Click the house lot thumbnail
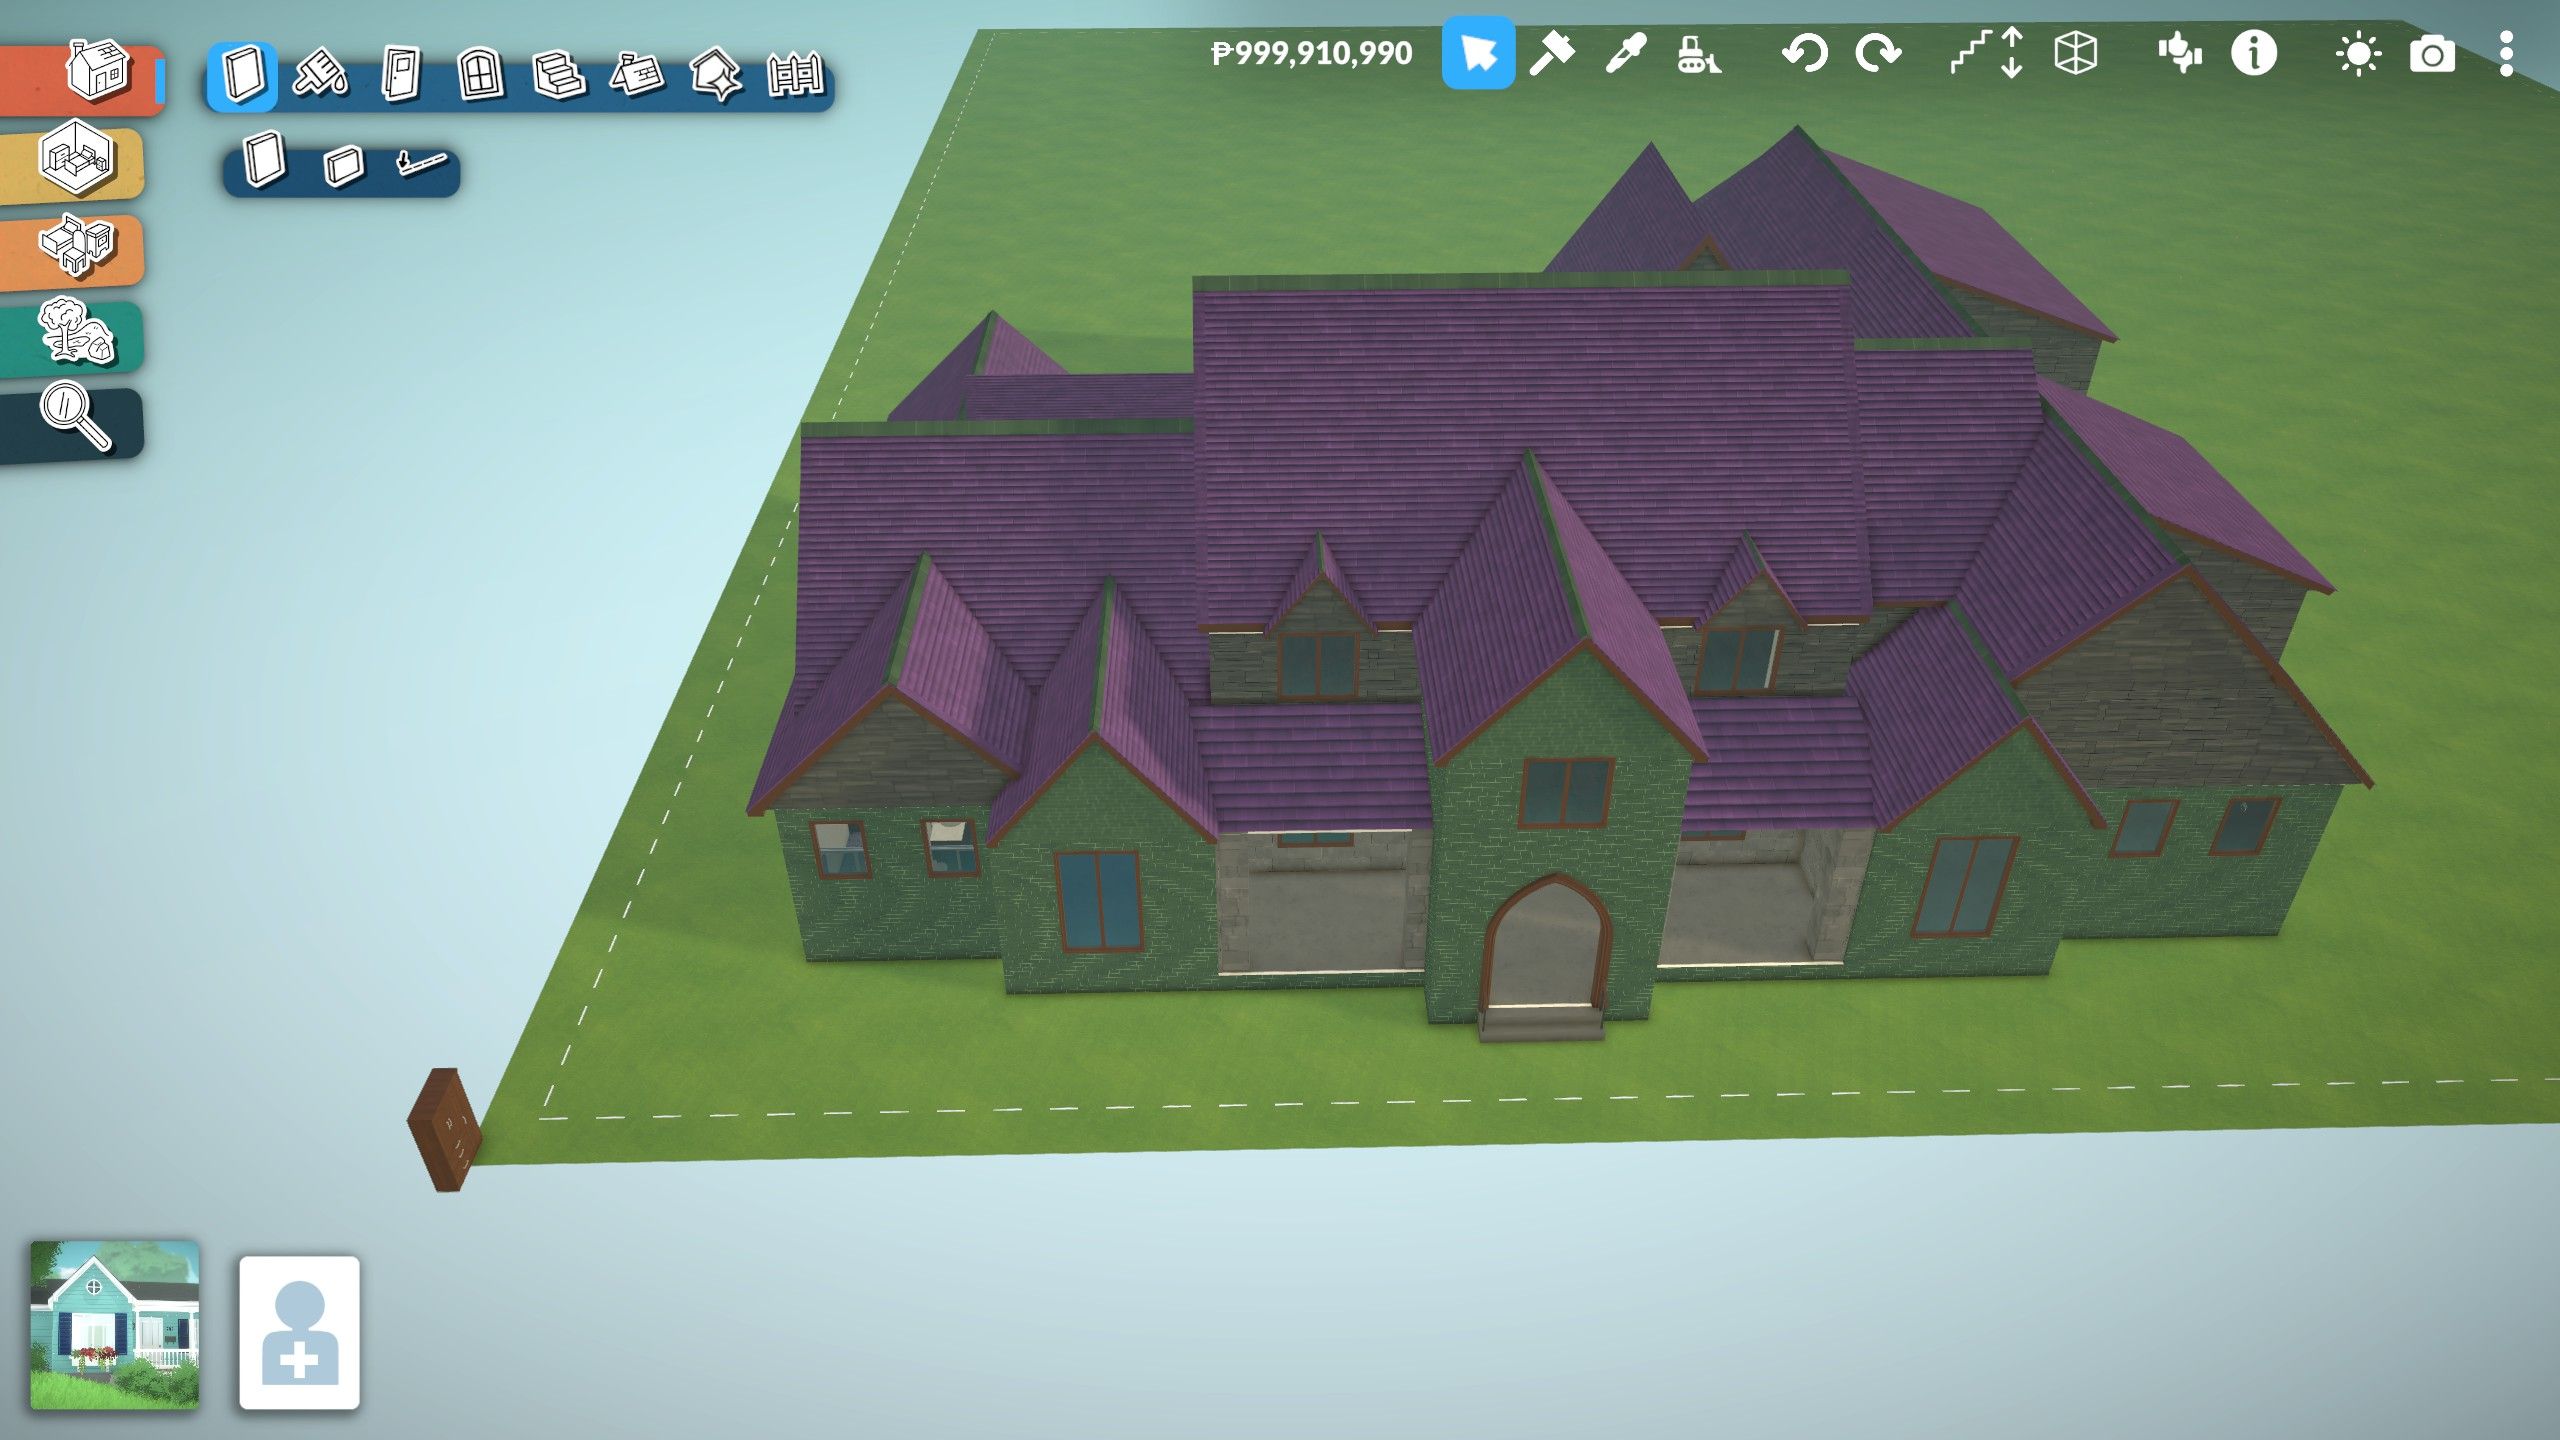 point(114,1325)
